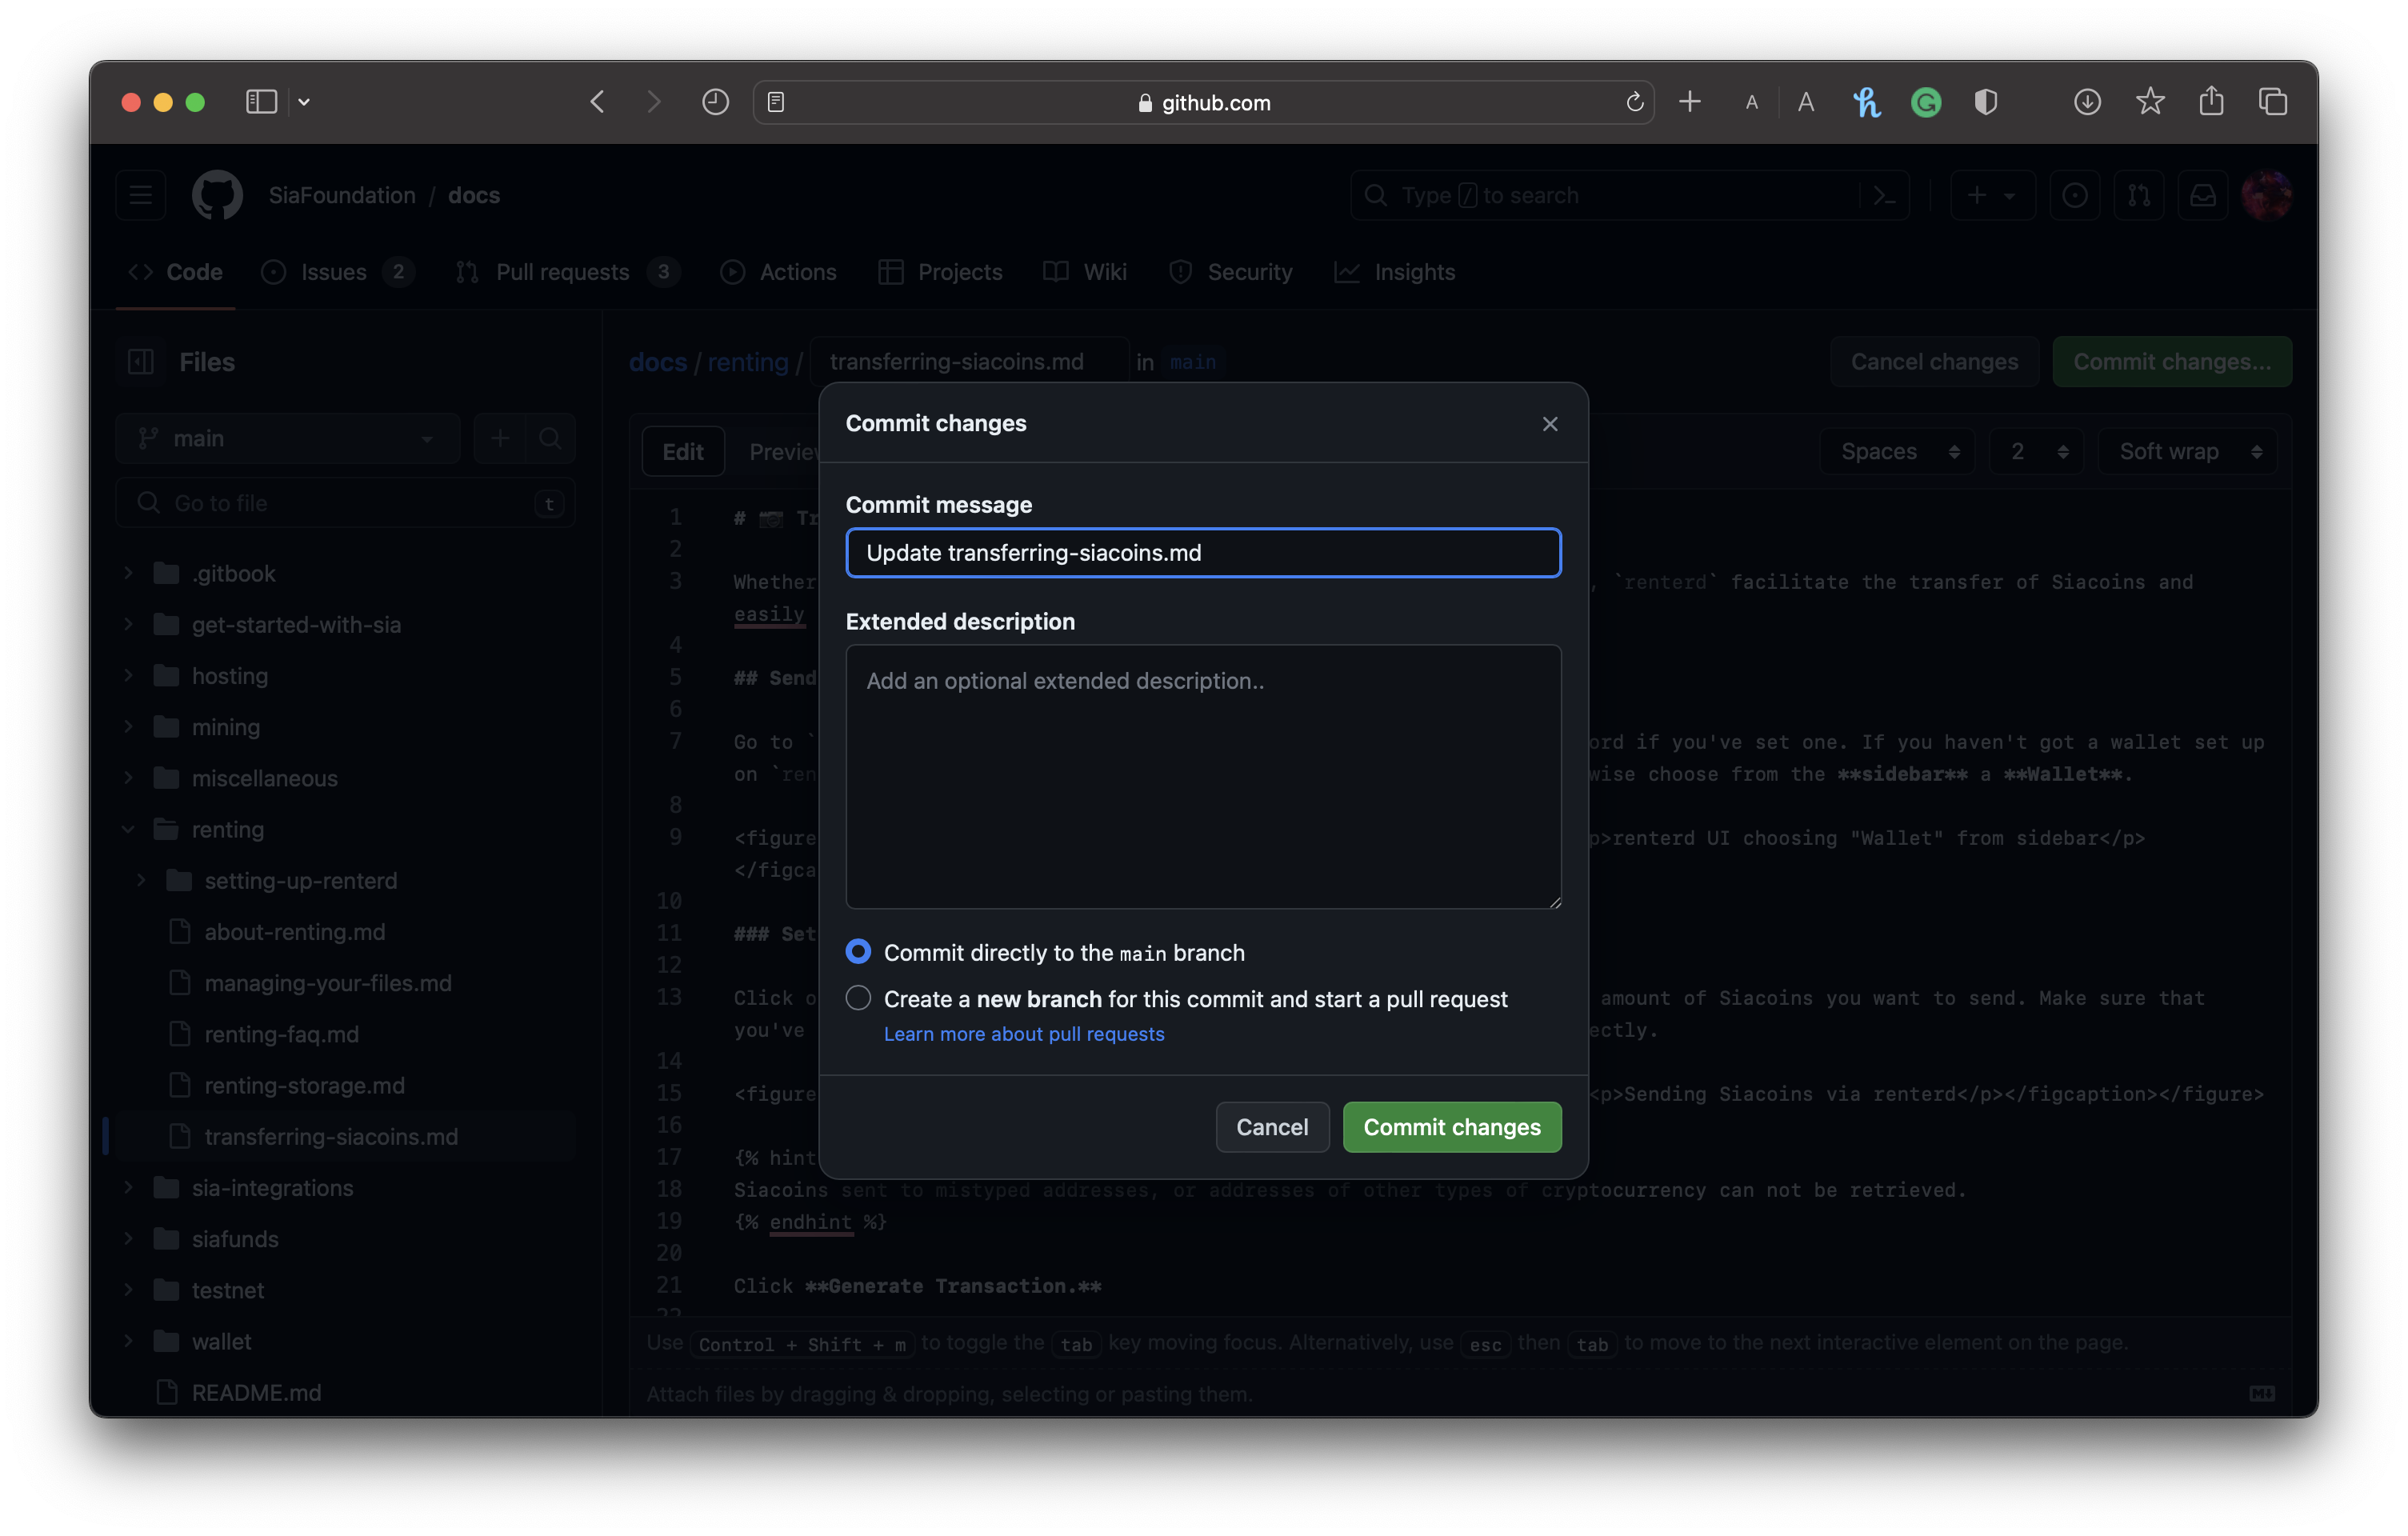This screenshot has height=1536, width=2408.
Task: Open the GitHub notifications inbox icon
Action: tap(2202, 196)
